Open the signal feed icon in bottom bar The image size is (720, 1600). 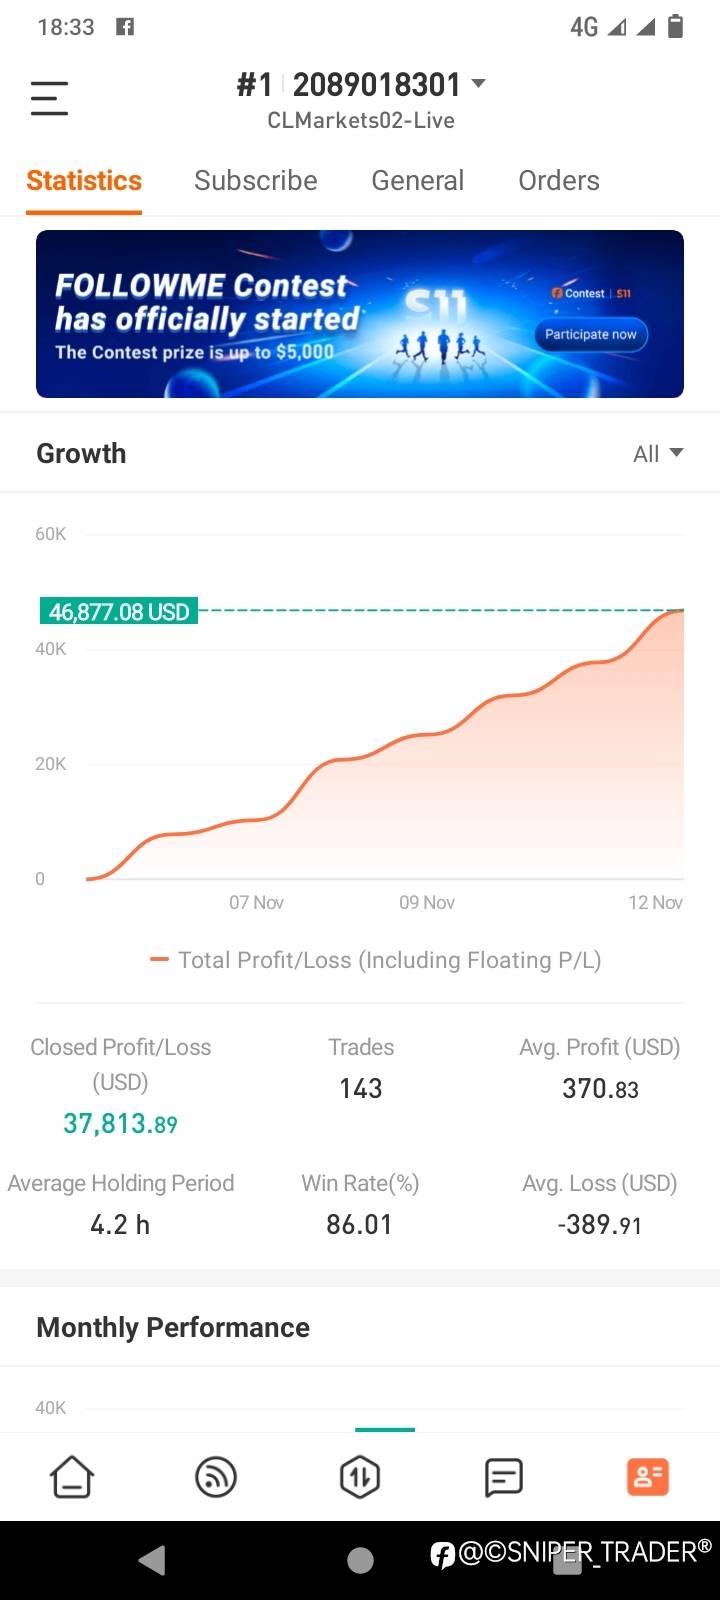(x=216, y=1476)
